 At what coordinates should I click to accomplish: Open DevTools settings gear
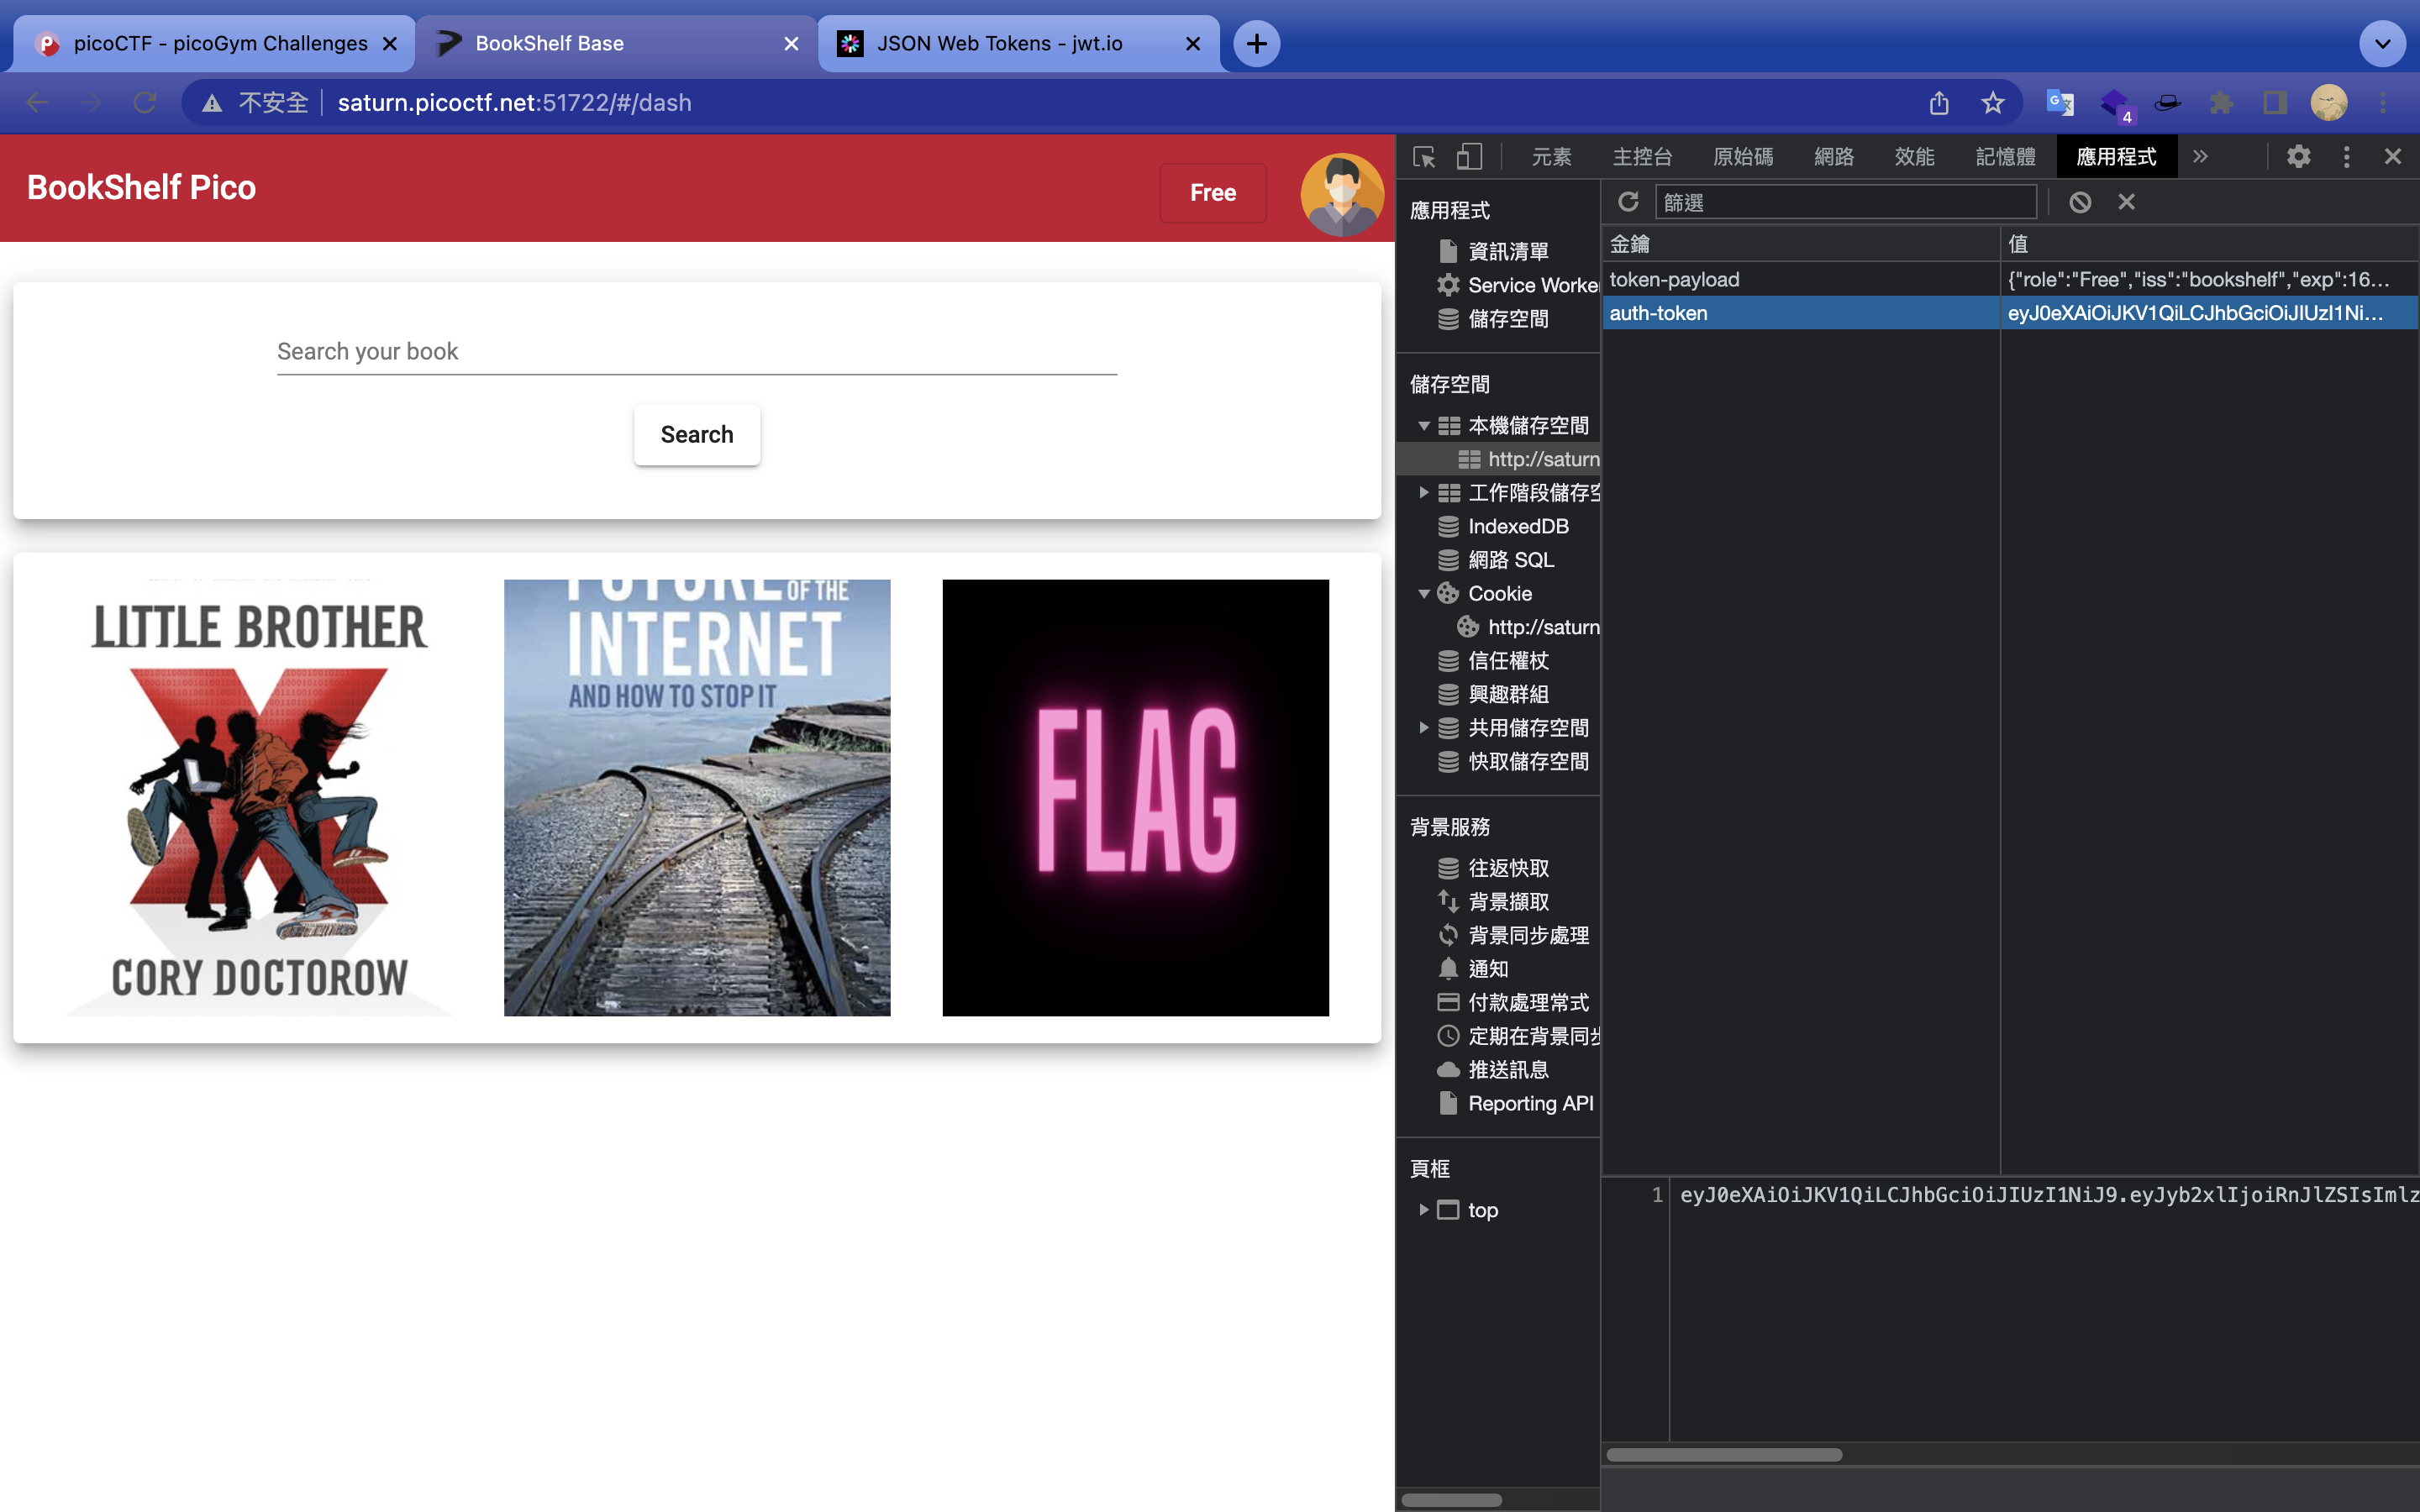2298,157
